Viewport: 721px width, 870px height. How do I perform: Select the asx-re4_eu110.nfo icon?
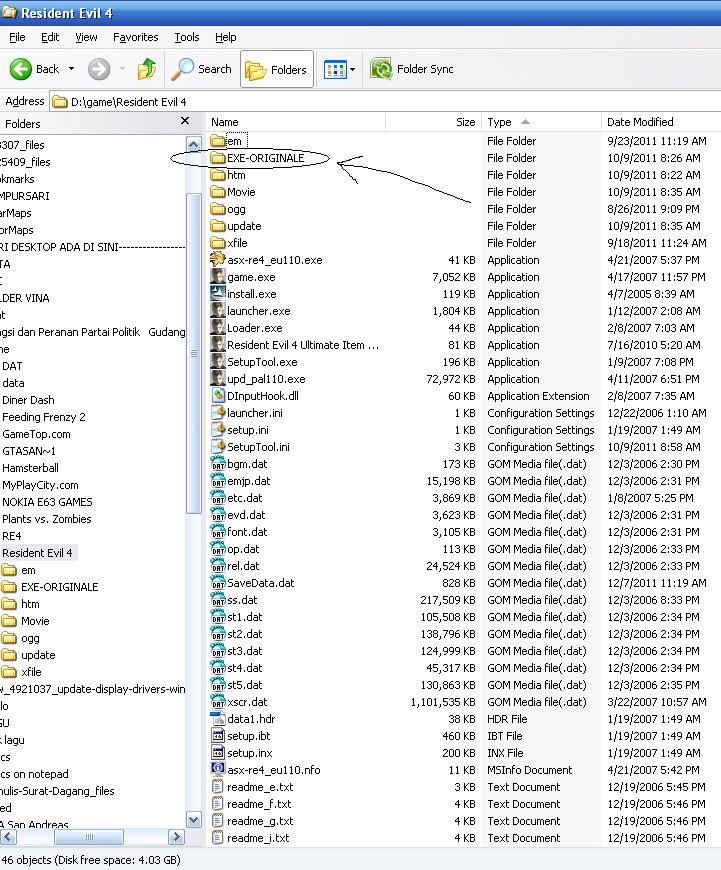pos(218,770)
